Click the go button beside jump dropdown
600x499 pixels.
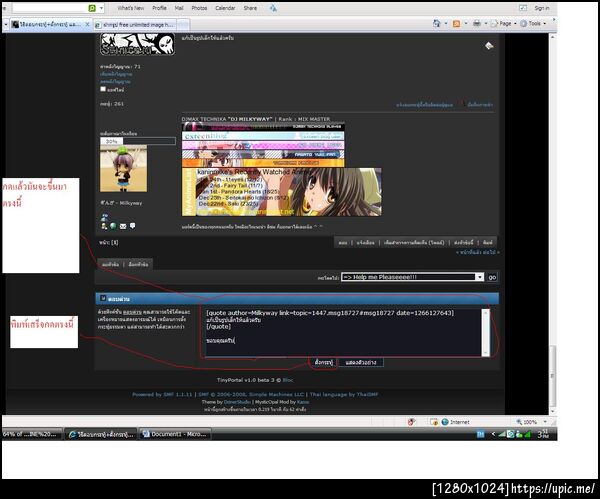pos(492,277)
